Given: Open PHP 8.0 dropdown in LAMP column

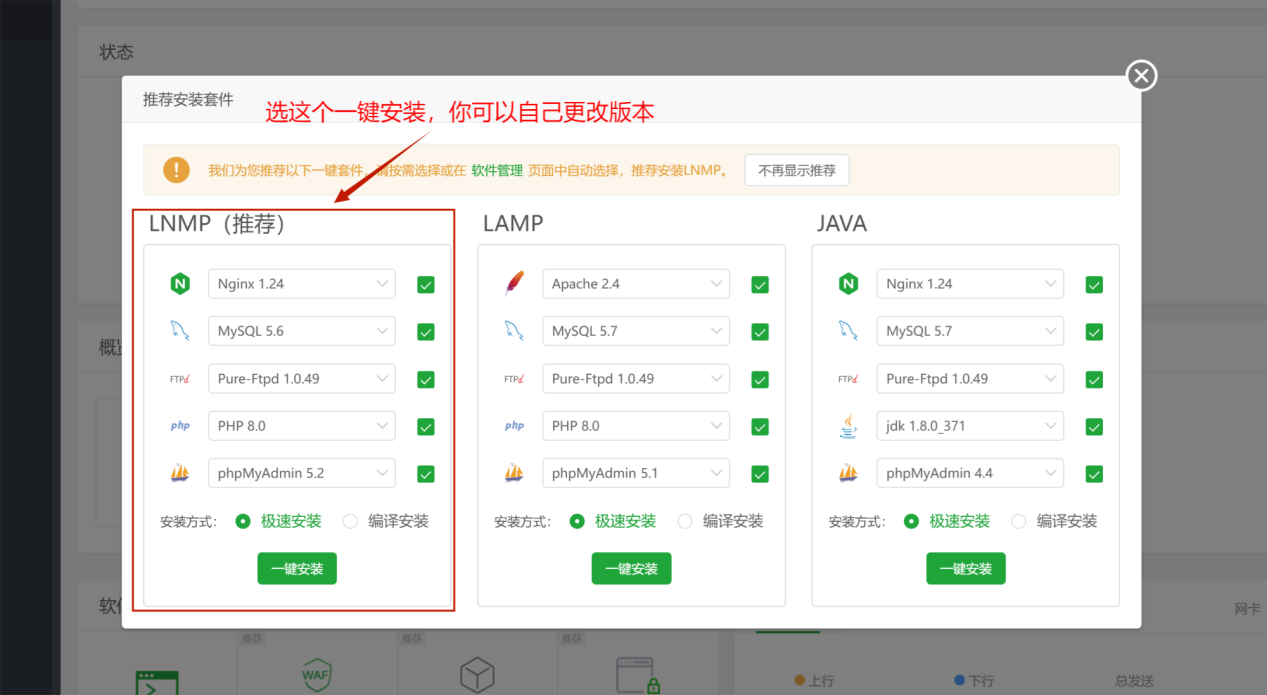Looking at the screenshot, I should coord(636,426).
